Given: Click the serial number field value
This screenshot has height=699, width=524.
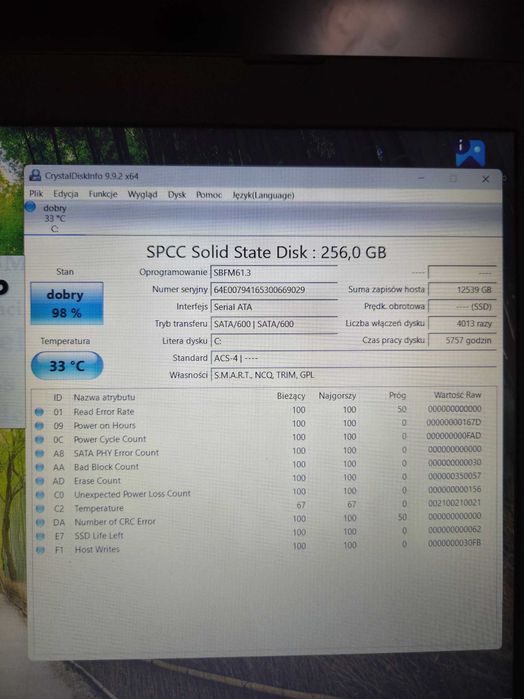Looking at the screenshot, I should pos(274,289).
